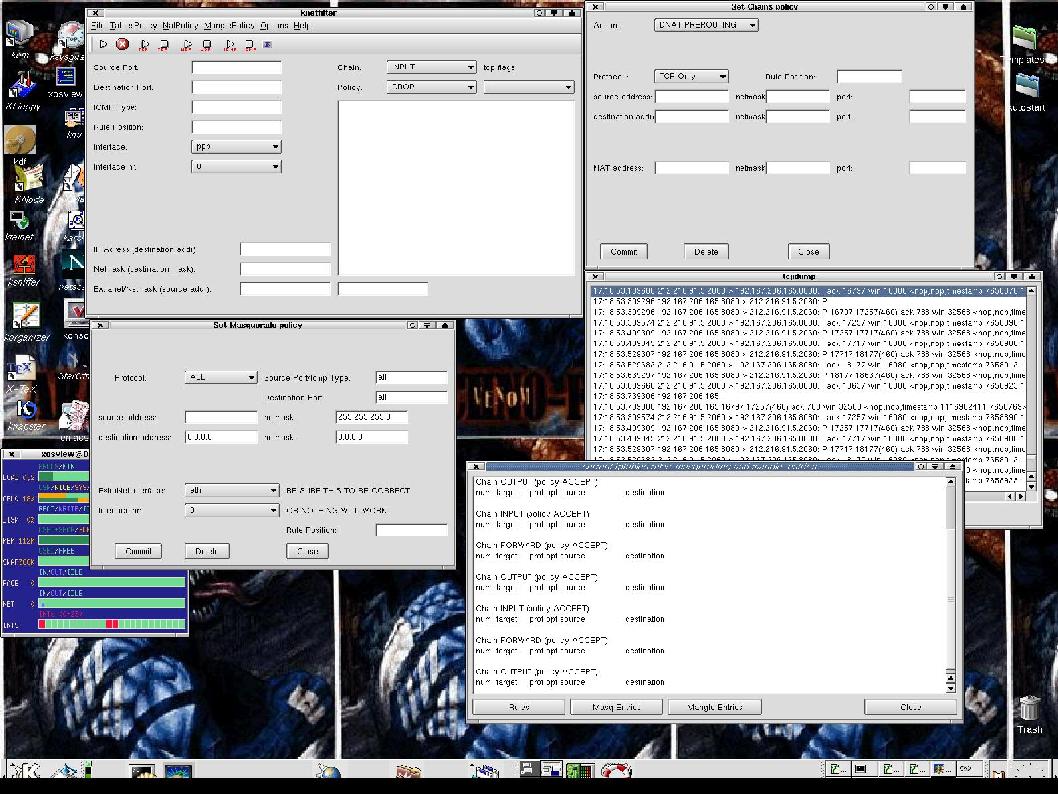The height and width of the screenshot is (794, 1058).
Task: Expand the empty dropdown beside Policy
Action: (529, 87)
